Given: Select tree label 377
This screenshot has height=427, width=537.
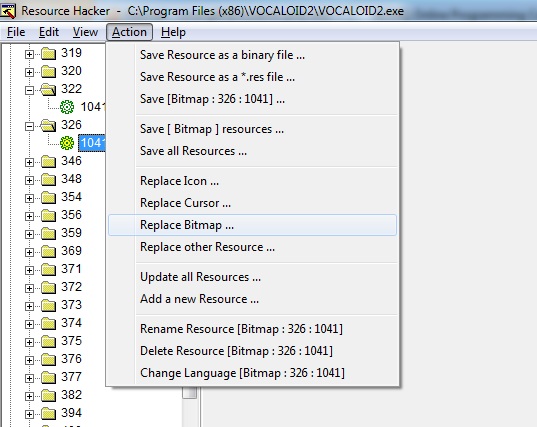Looking at the screenshot, I should pyautogui.click(x=72, y=377).
